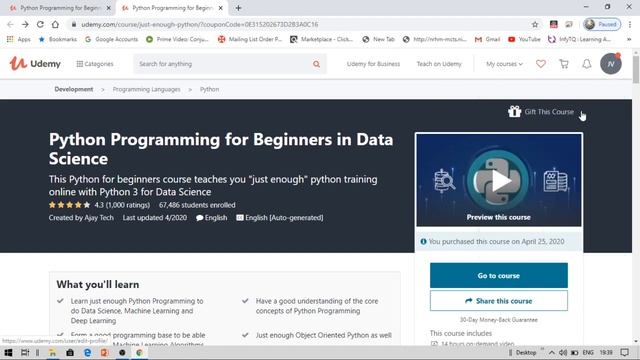The image size is (640, 360).
Task: Play the course preview video
Action: pos(499,180)
